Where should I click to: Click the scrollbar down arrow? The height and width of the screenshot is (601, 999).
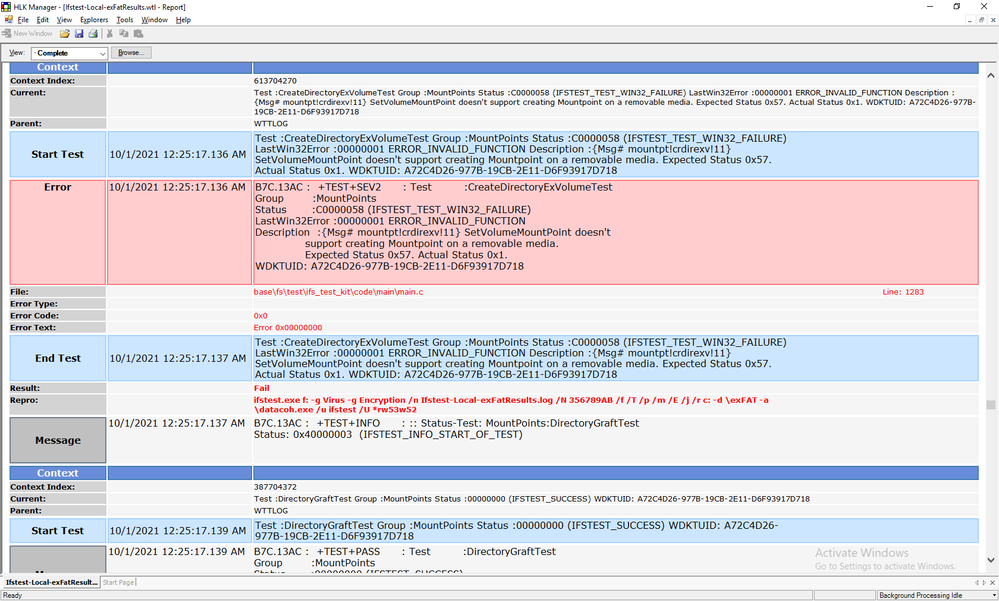991,560
